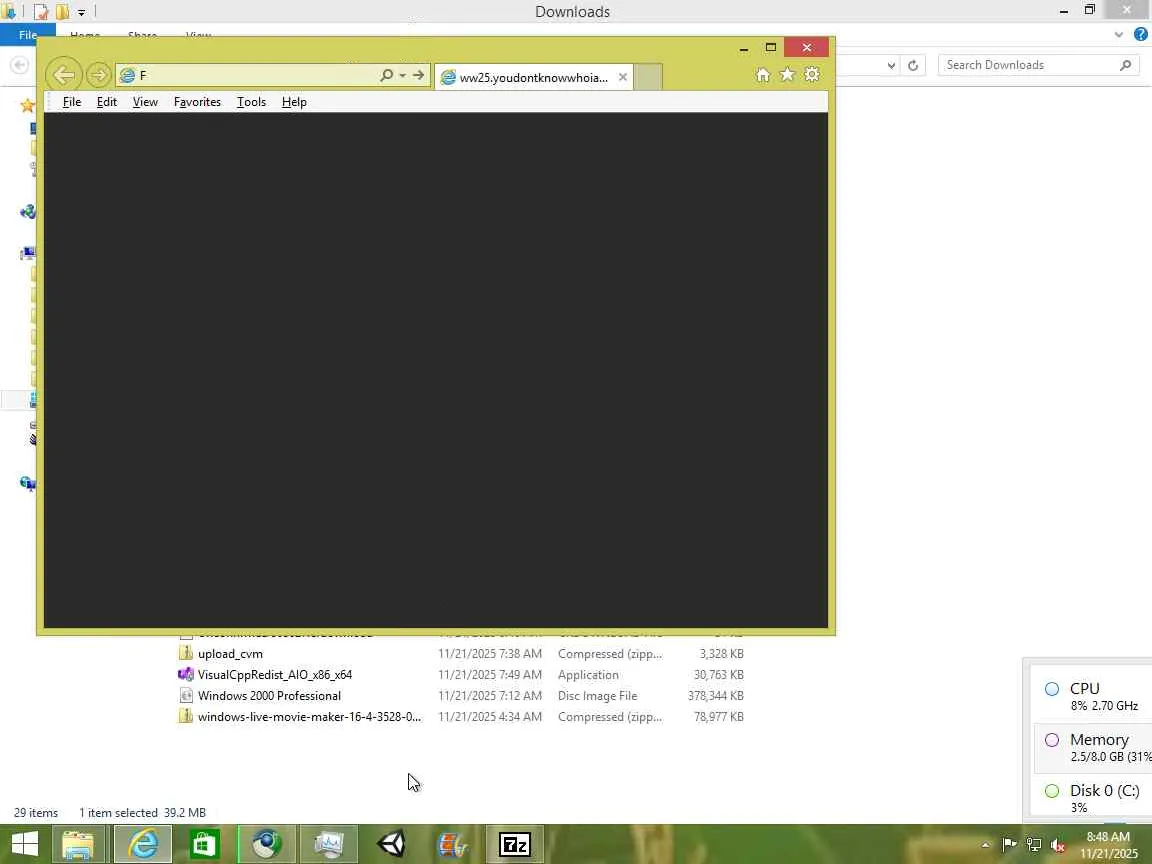1152x864 pixels.
Task: Open the Explorer address history dropdown
Action: pos(891,65)
